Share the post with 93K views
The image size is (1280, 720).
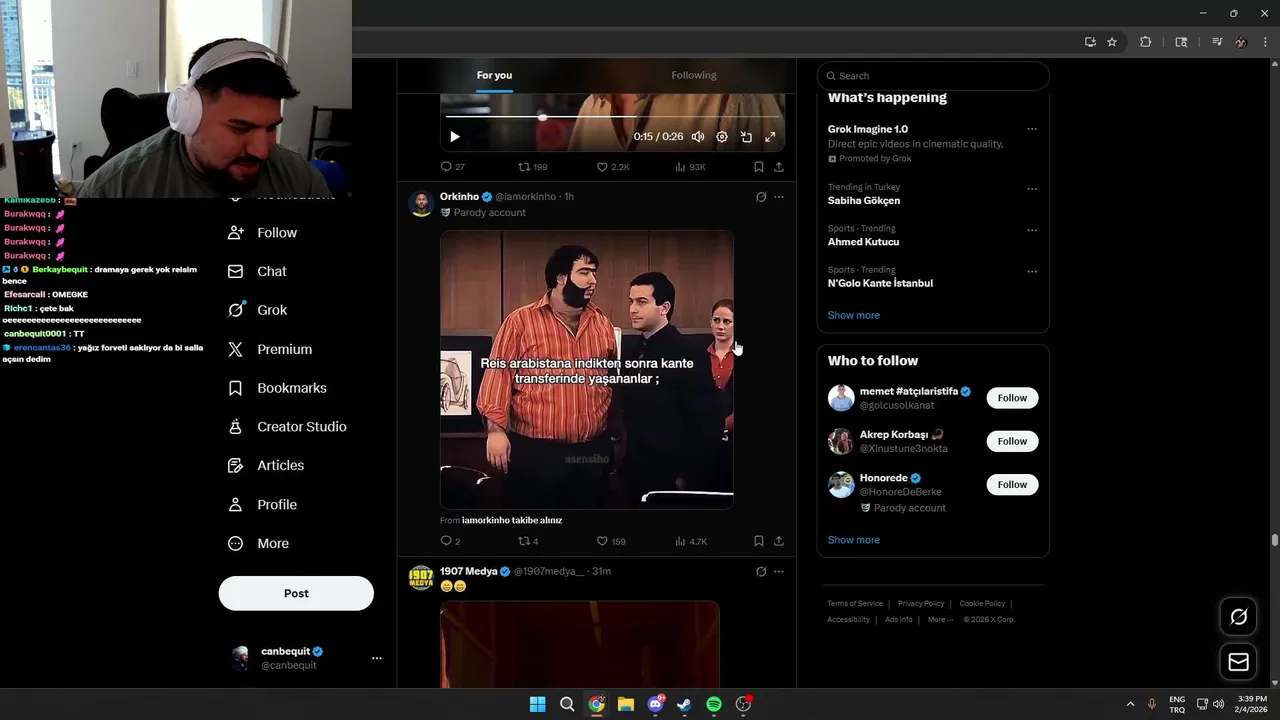[x=779, y=167]
